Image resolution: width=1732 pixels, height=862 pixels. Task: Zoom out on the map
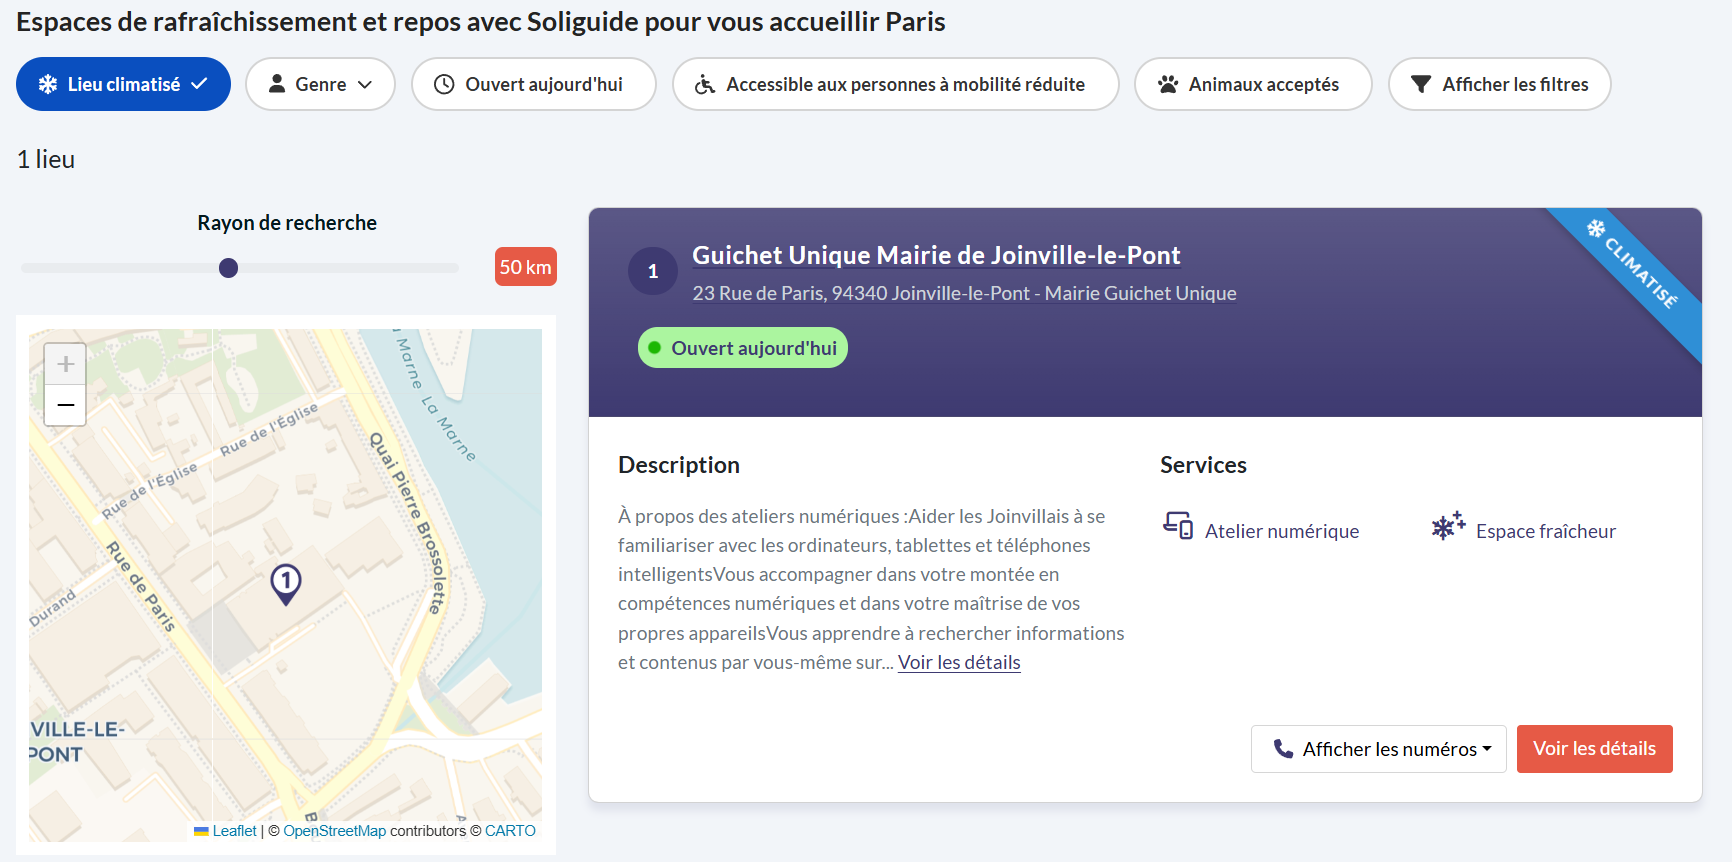(x=65, y=405)
